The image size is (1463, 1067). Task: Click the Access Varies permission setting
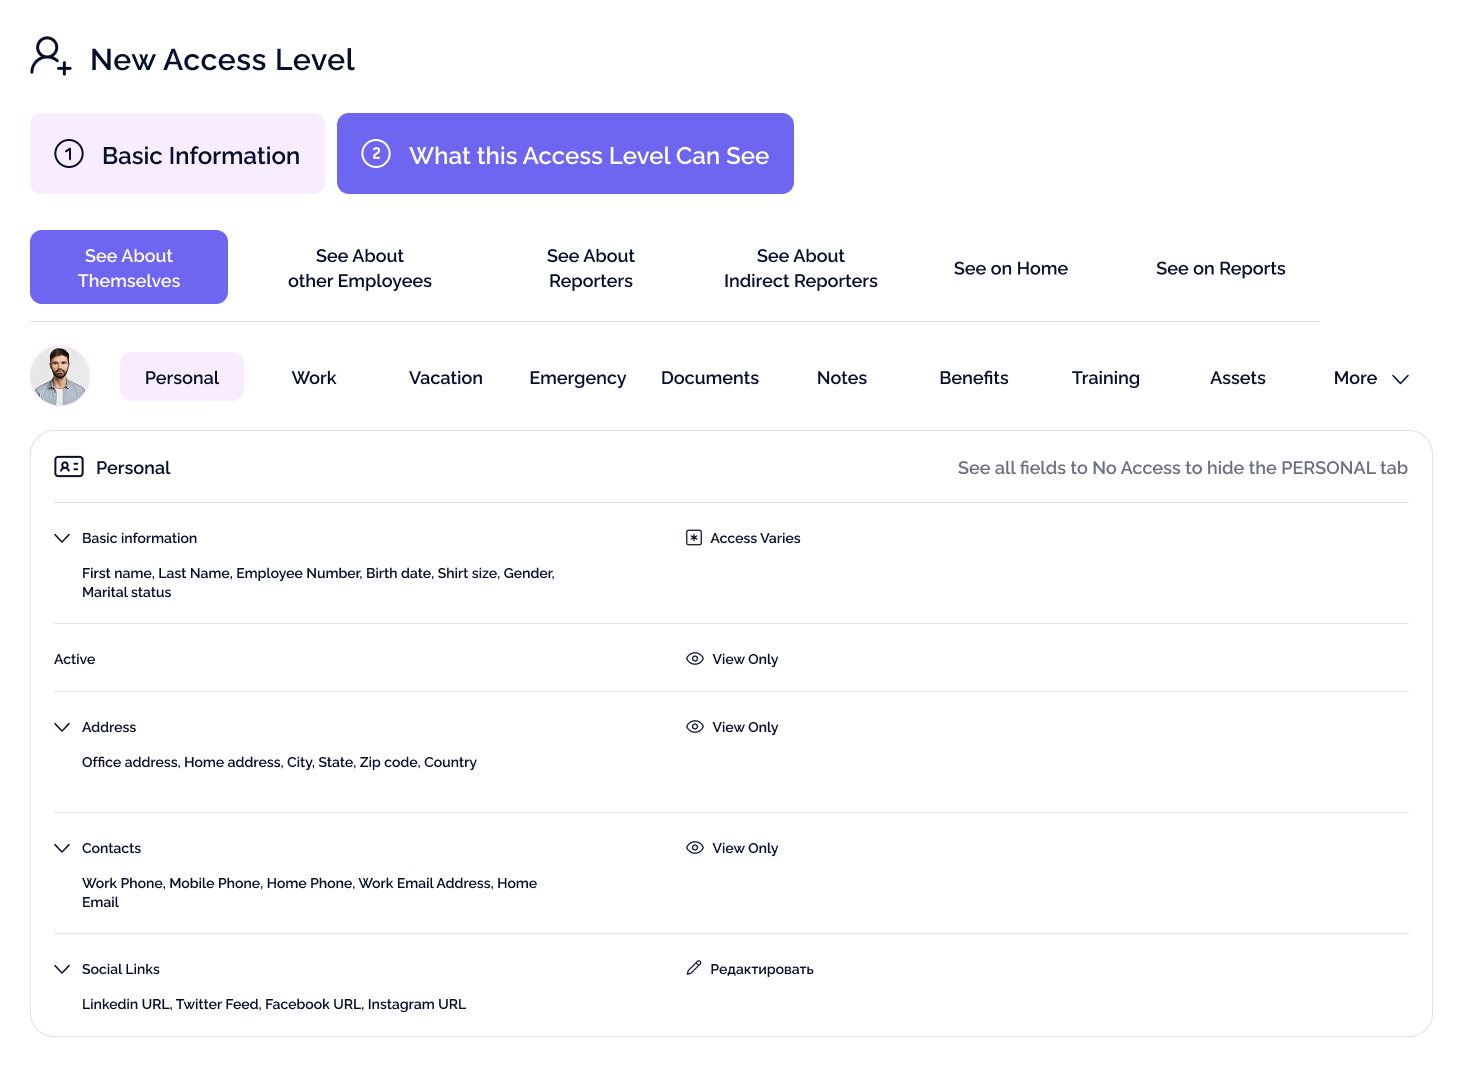pyautogui.click(x=755, y=538)
